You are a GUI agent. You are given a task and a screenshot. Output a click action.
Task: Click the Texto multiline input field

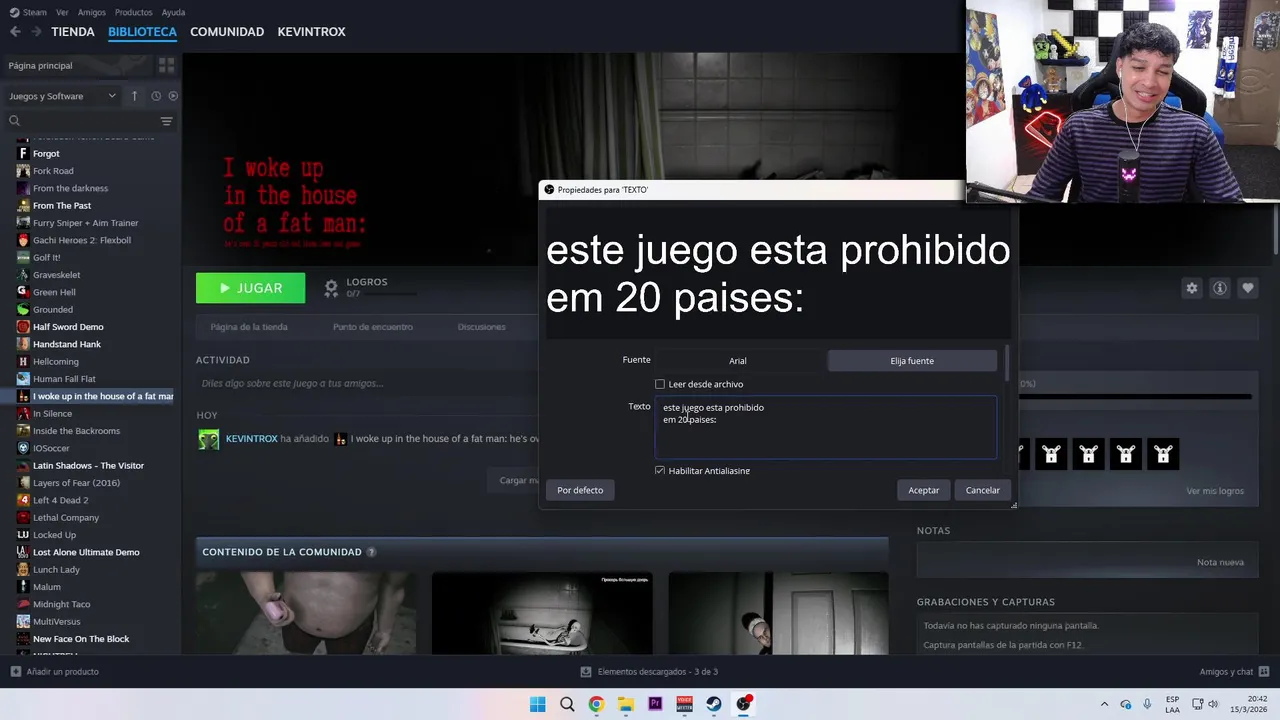coord(825,428)
